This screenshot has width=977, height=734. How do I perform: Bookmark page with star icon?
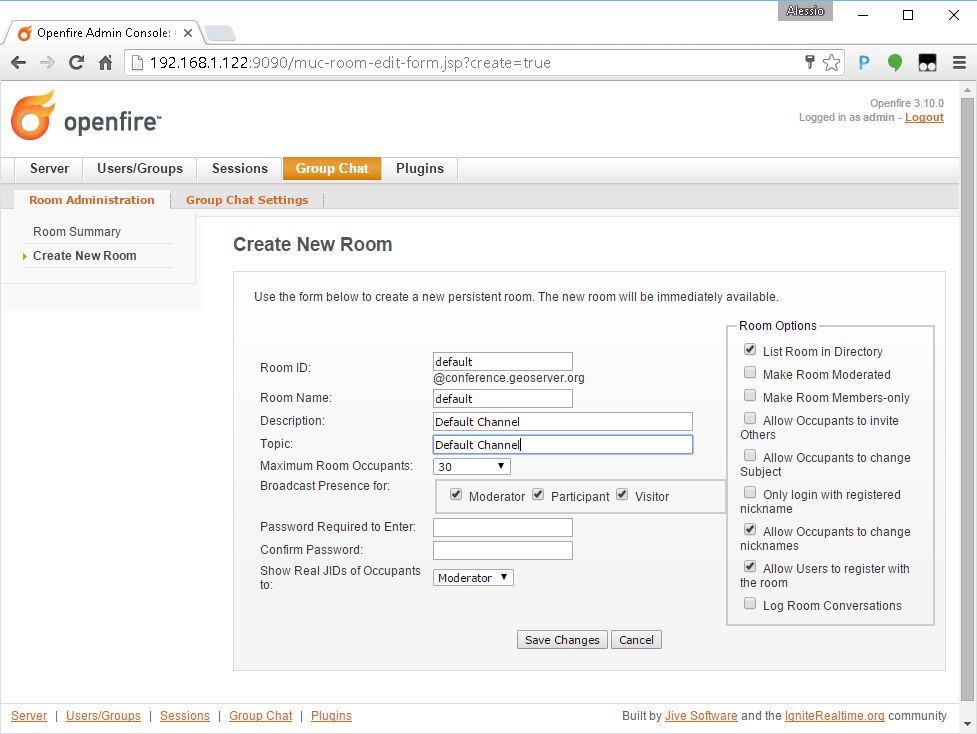tap(832, 63)
